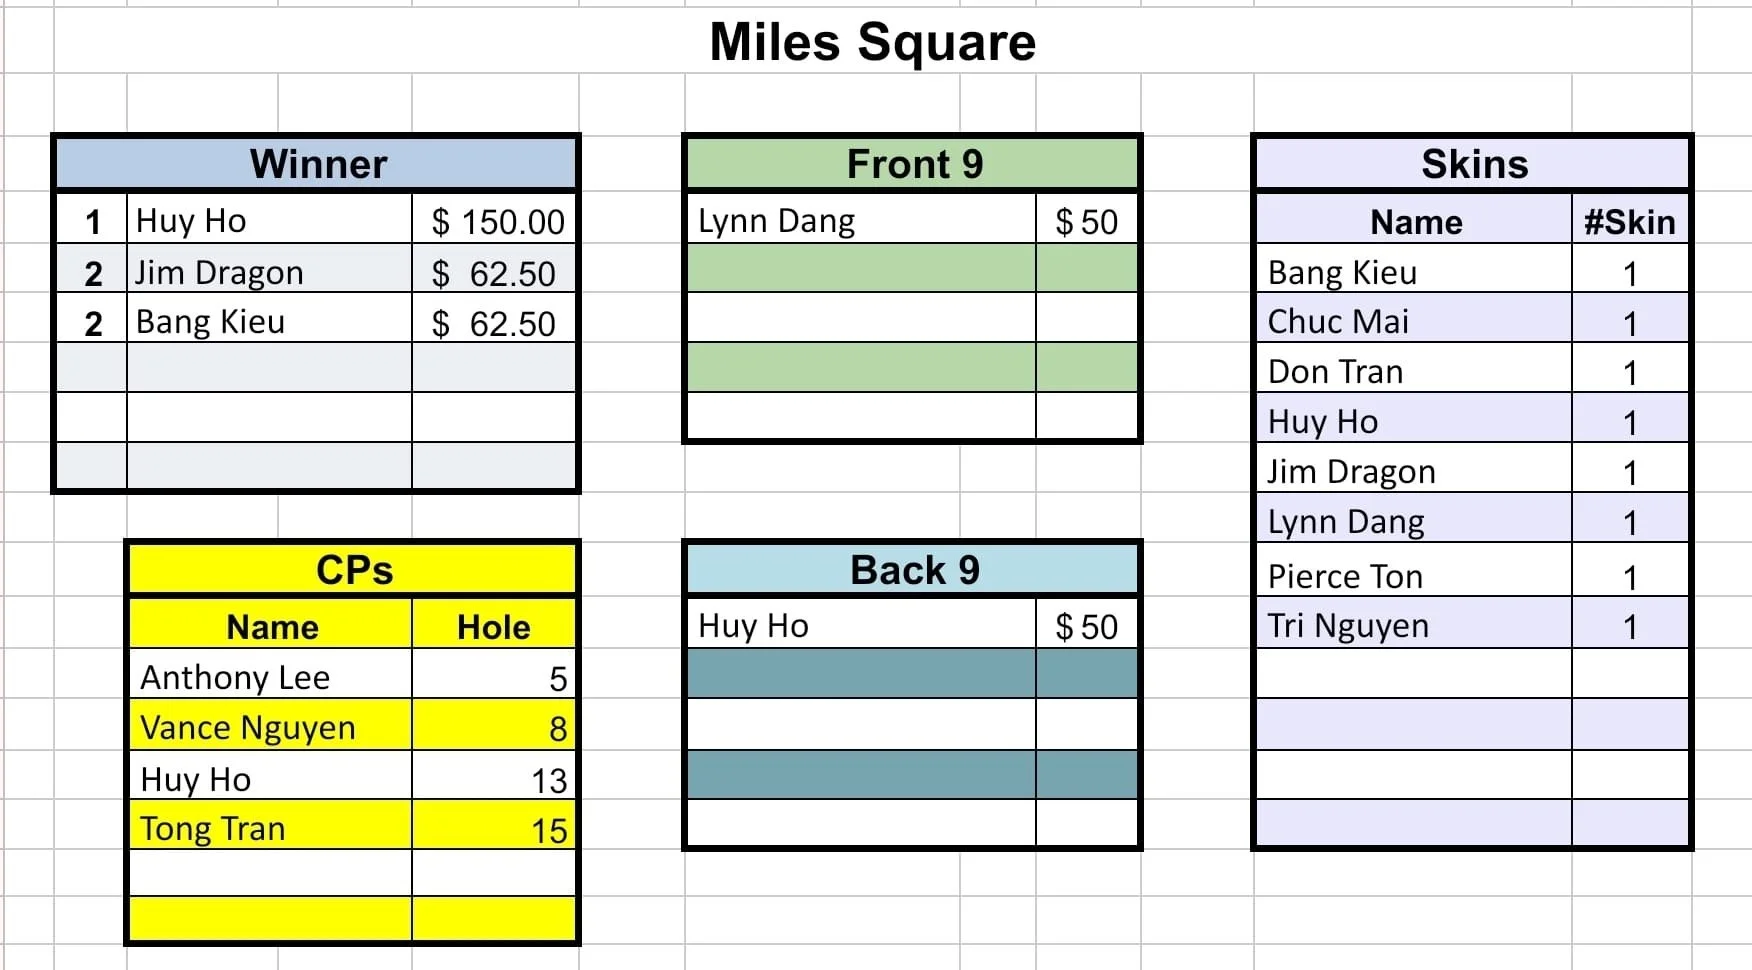This screenshot has width=1752, height=970.
Task: Select the Miles Square title cell
Action: [872, 41]
